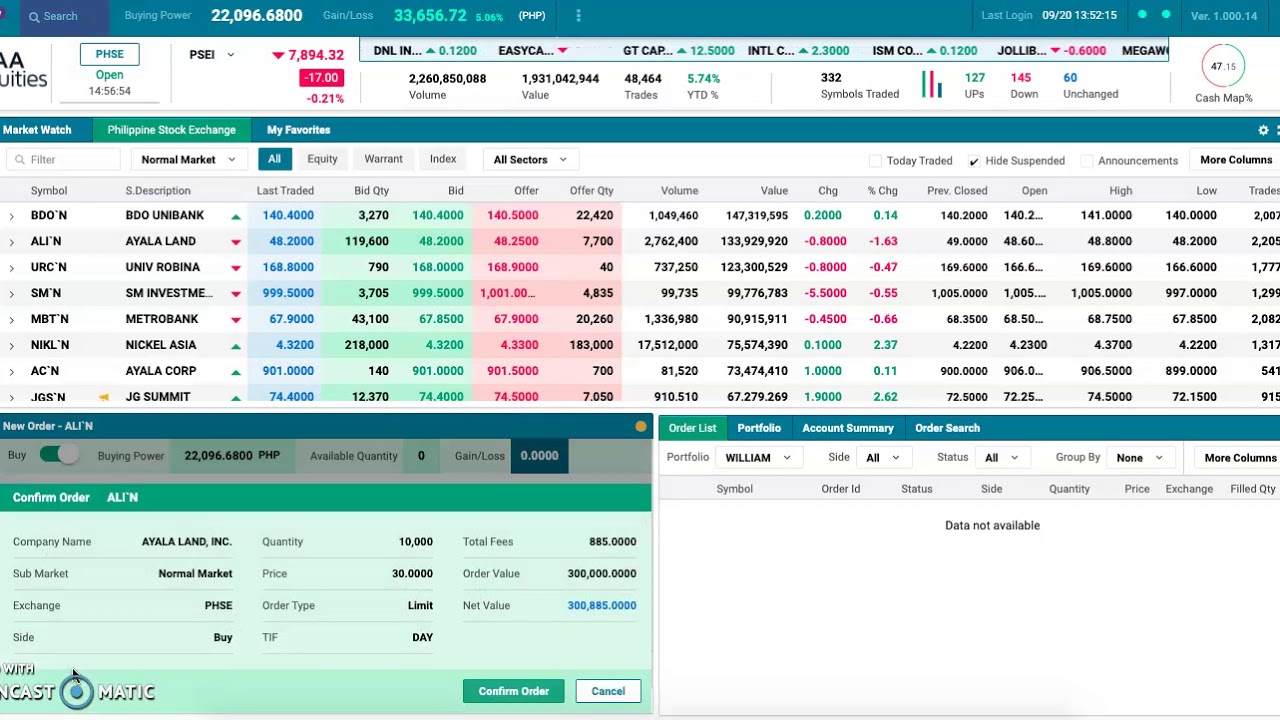Viewport: 1280px width, 720px height.
Task: Switch to Market Watch tab
Action: 37,130
